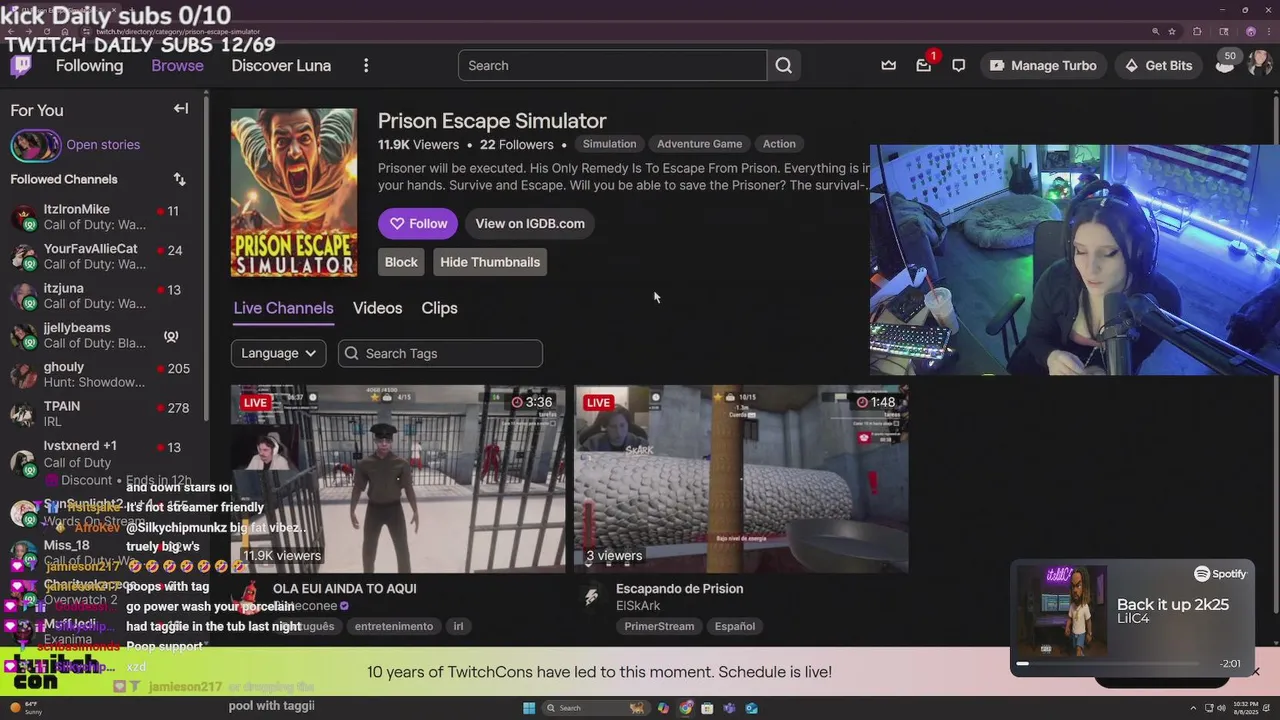Select the PrimerStream tag
The height and width of the screenshot is (720, 1280).
point(659,626)
